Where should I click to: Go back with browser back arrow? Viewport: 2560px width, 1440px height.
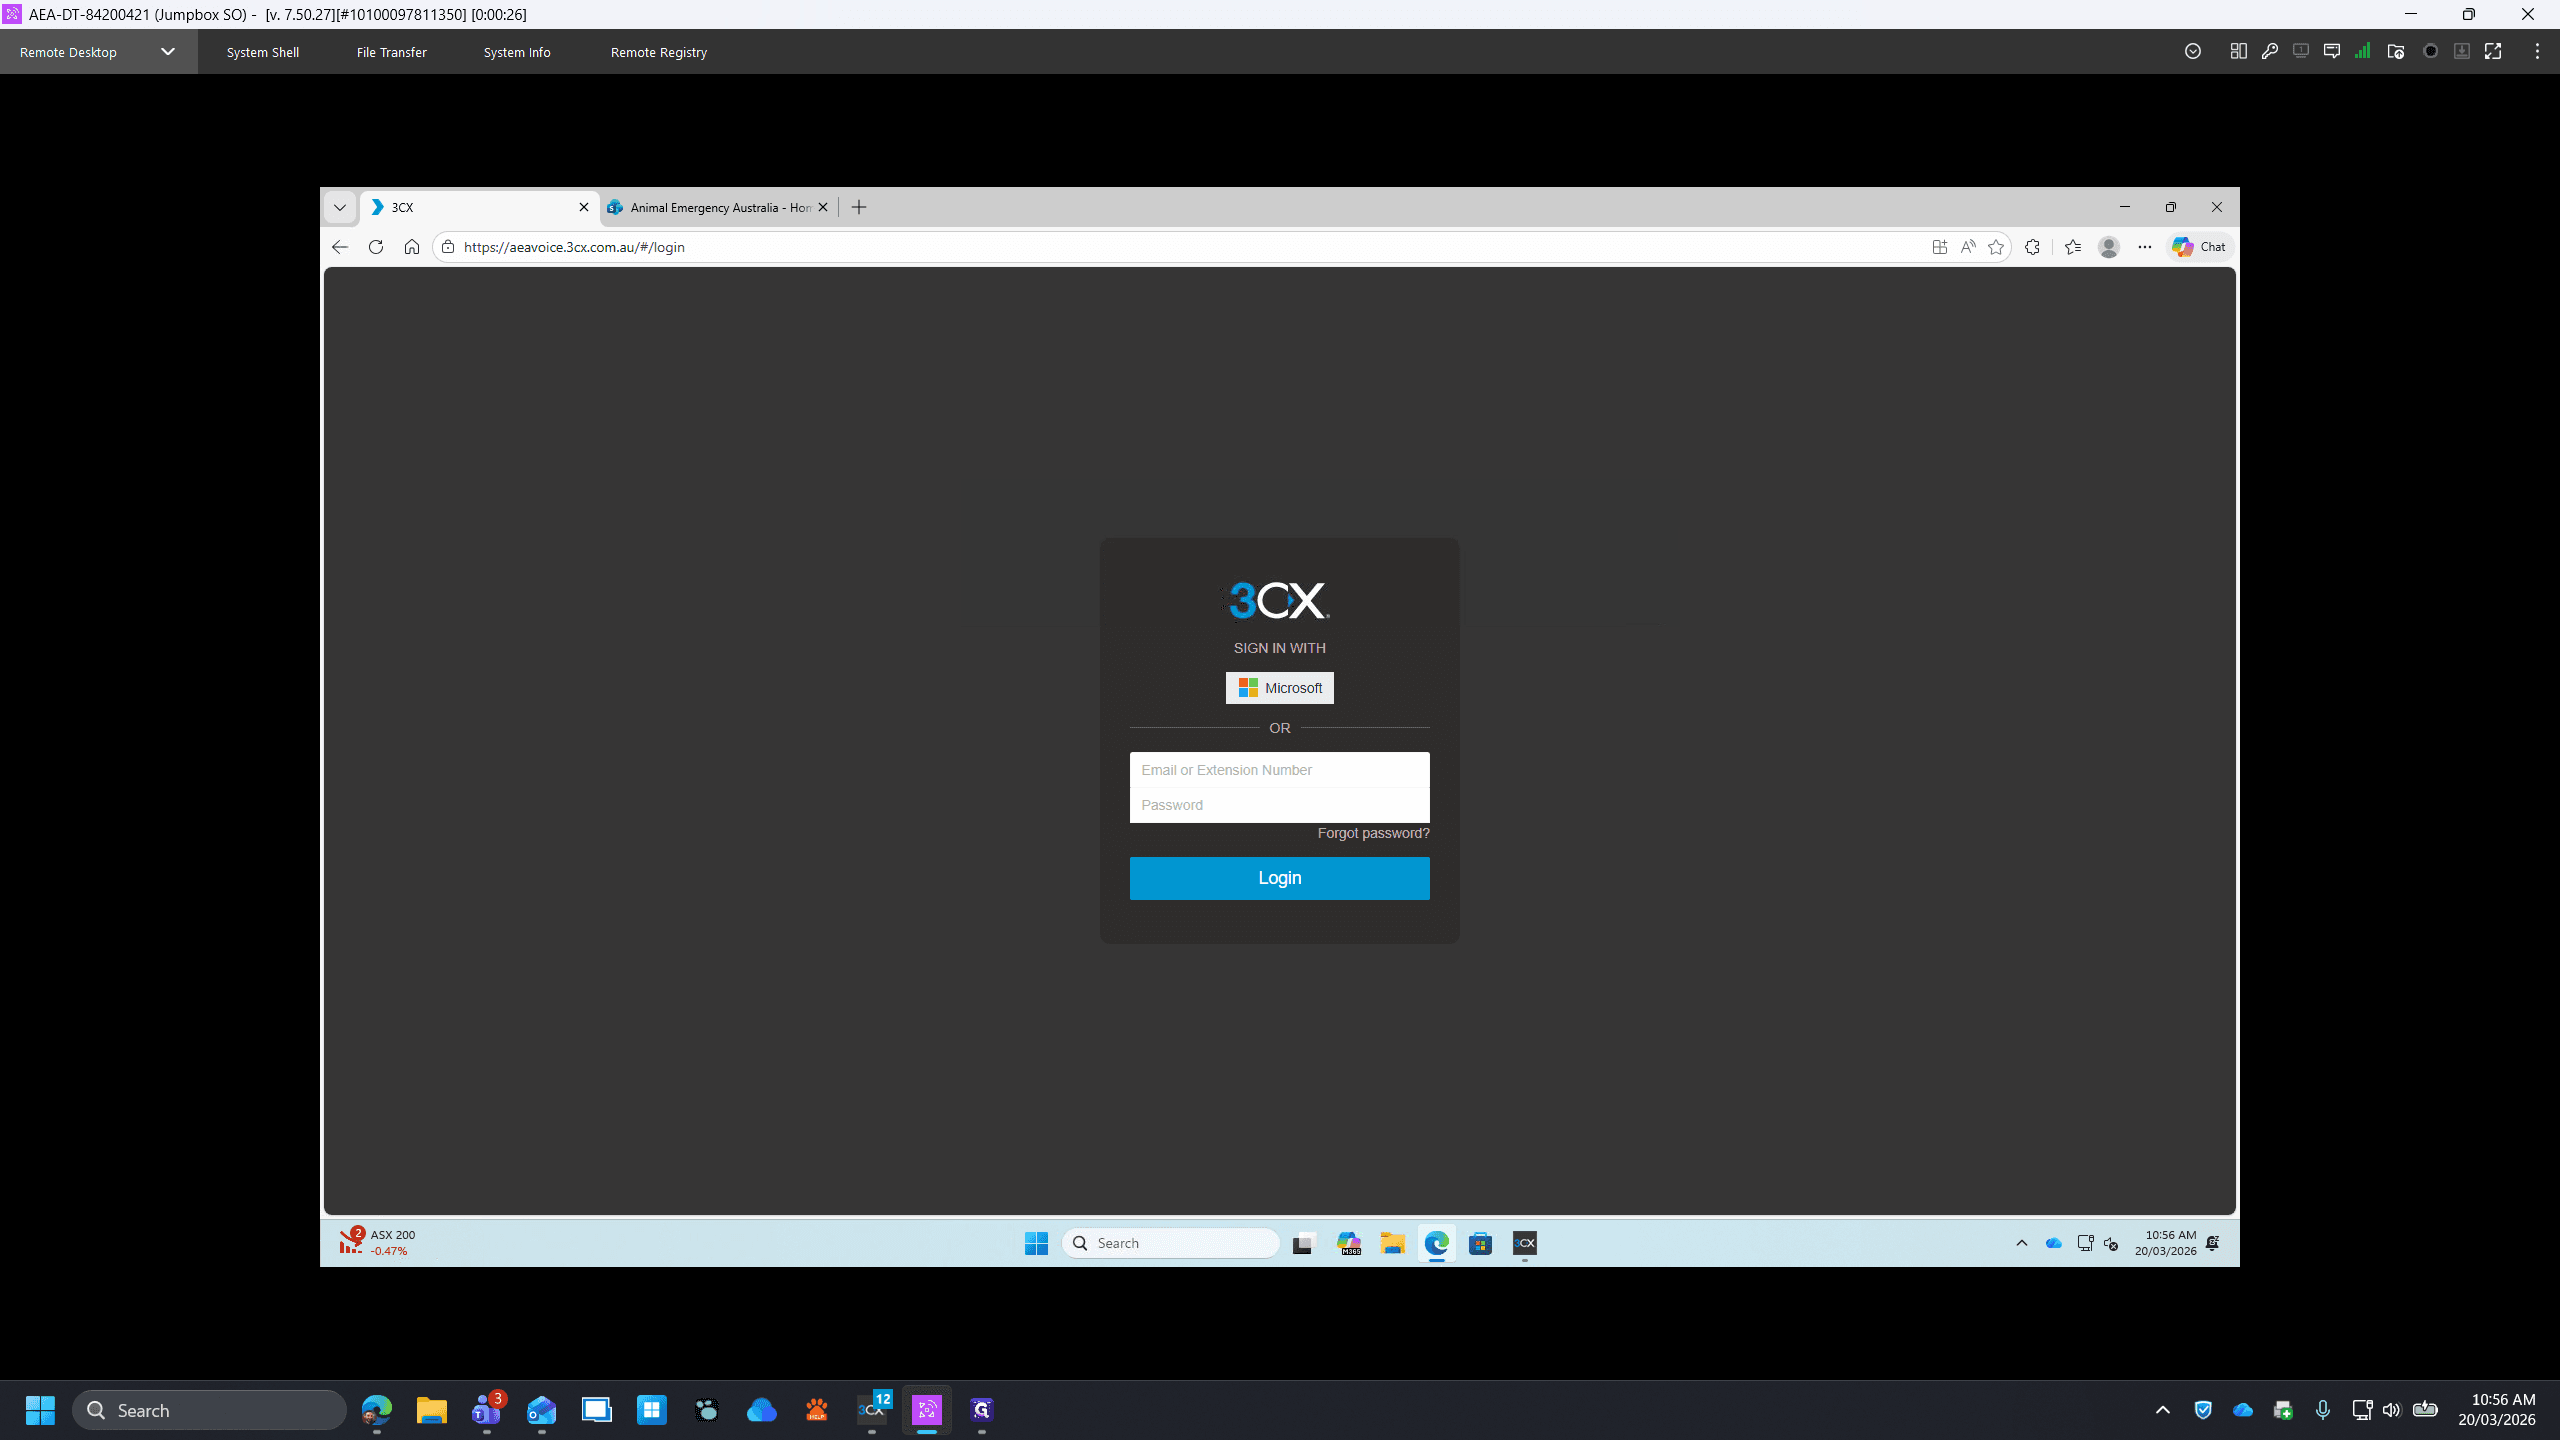(x=340, y=247)
